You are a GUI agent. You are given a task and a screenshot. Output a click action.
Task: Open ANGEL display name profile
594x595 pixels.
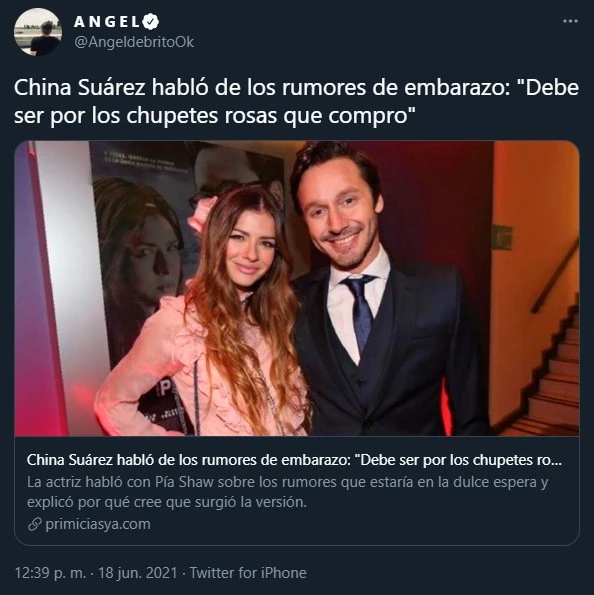coord(107,22)
